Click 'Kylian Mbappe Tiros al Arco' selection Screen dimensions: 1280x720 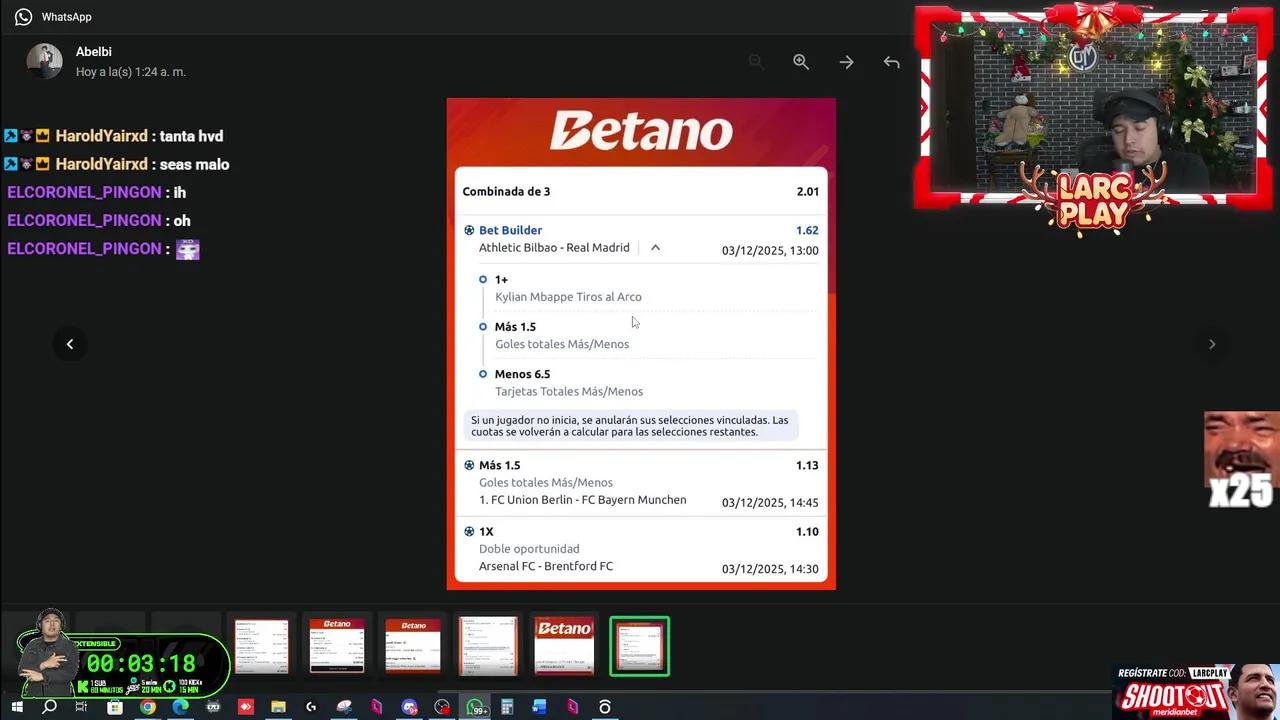[568, 297]
